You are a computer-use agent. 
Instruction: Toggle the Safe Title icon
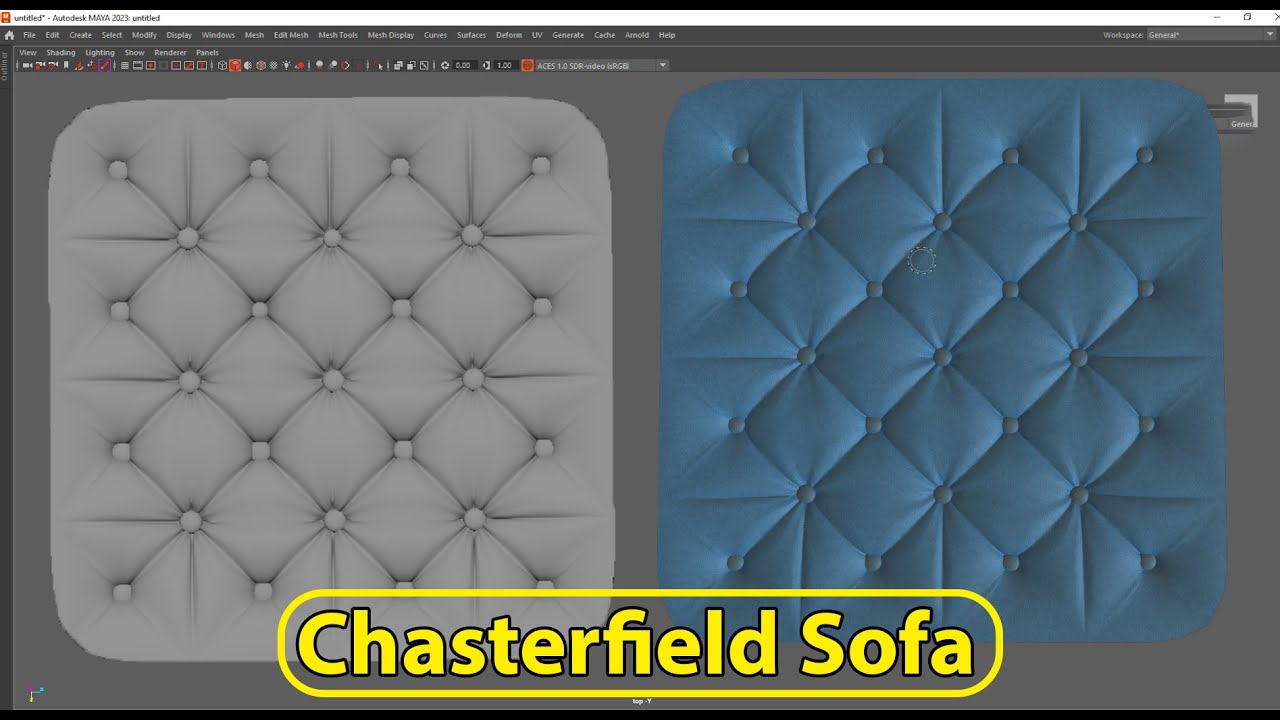coord(202,65)
